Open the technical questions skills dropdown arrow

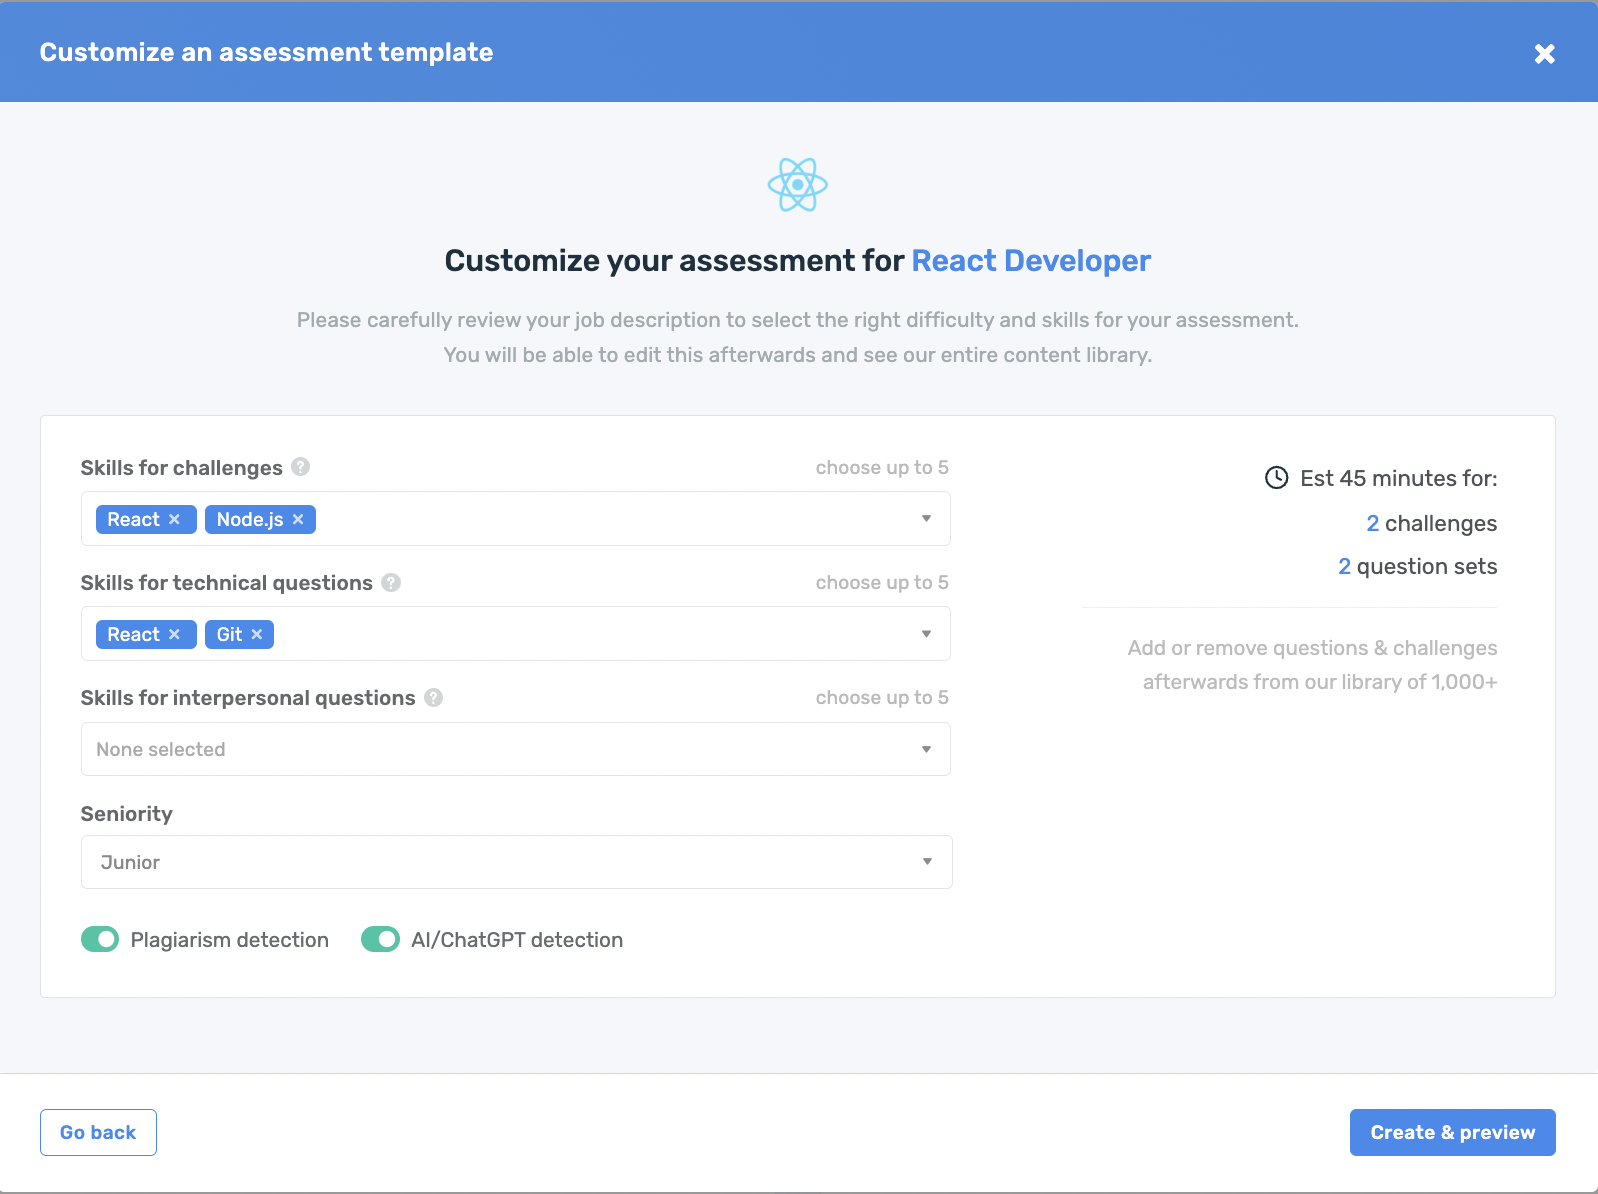[926, 634]
